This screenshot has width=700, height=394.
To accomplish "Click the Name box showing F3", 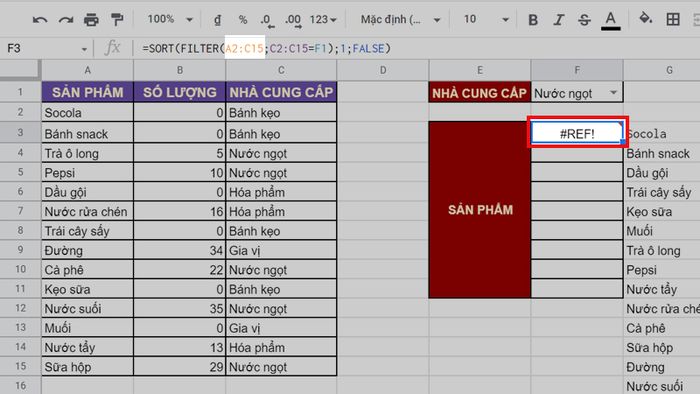I will [46, 48].
